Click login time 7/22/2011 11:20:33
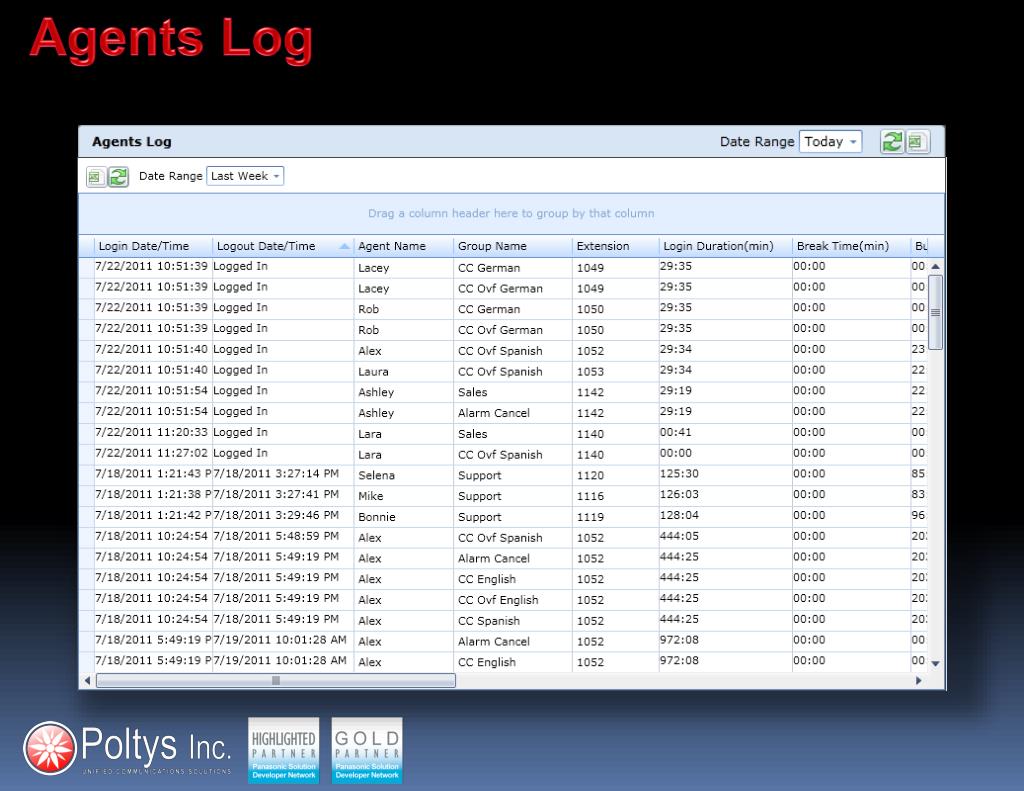This screenshot has height=791, width=1024. pyautogui.click(x=152, y=433)
